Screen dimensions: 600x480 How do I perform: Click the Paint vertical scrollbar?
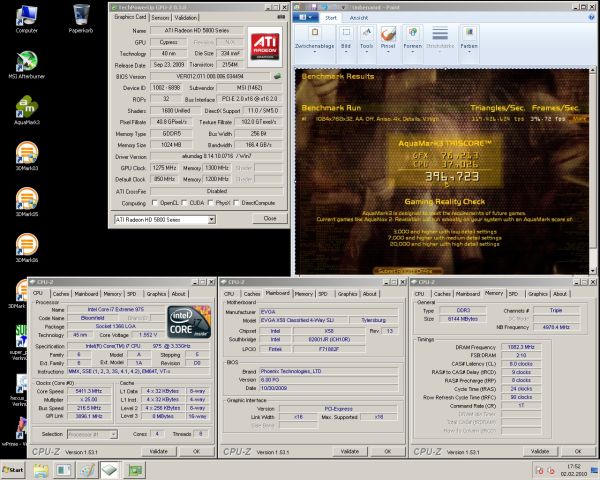click(x=593, y=171)
